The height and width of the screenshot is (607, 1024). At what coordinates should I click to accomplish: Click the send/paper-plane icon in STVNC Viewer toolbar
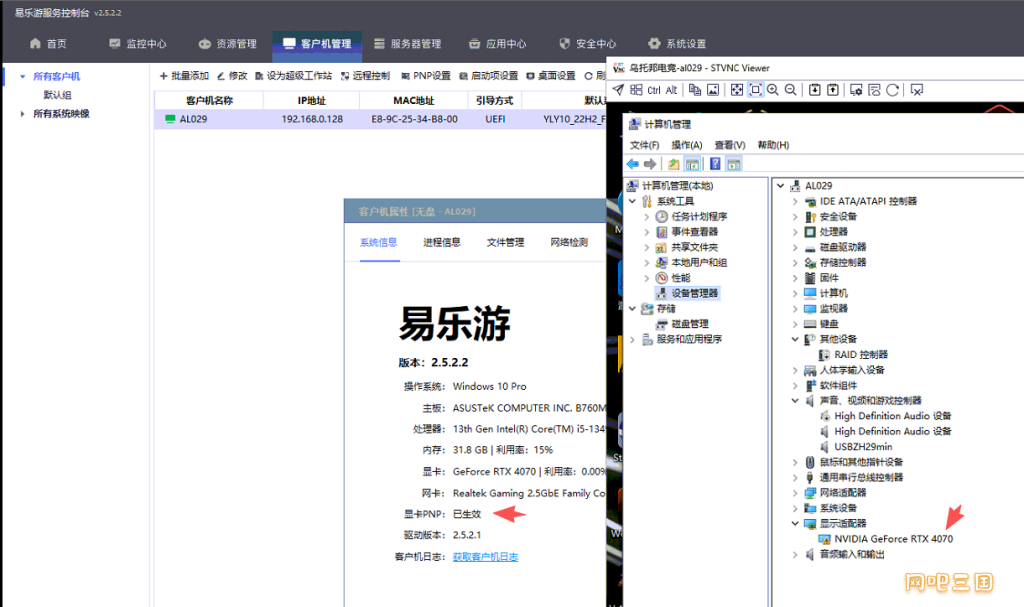(618, 90)
